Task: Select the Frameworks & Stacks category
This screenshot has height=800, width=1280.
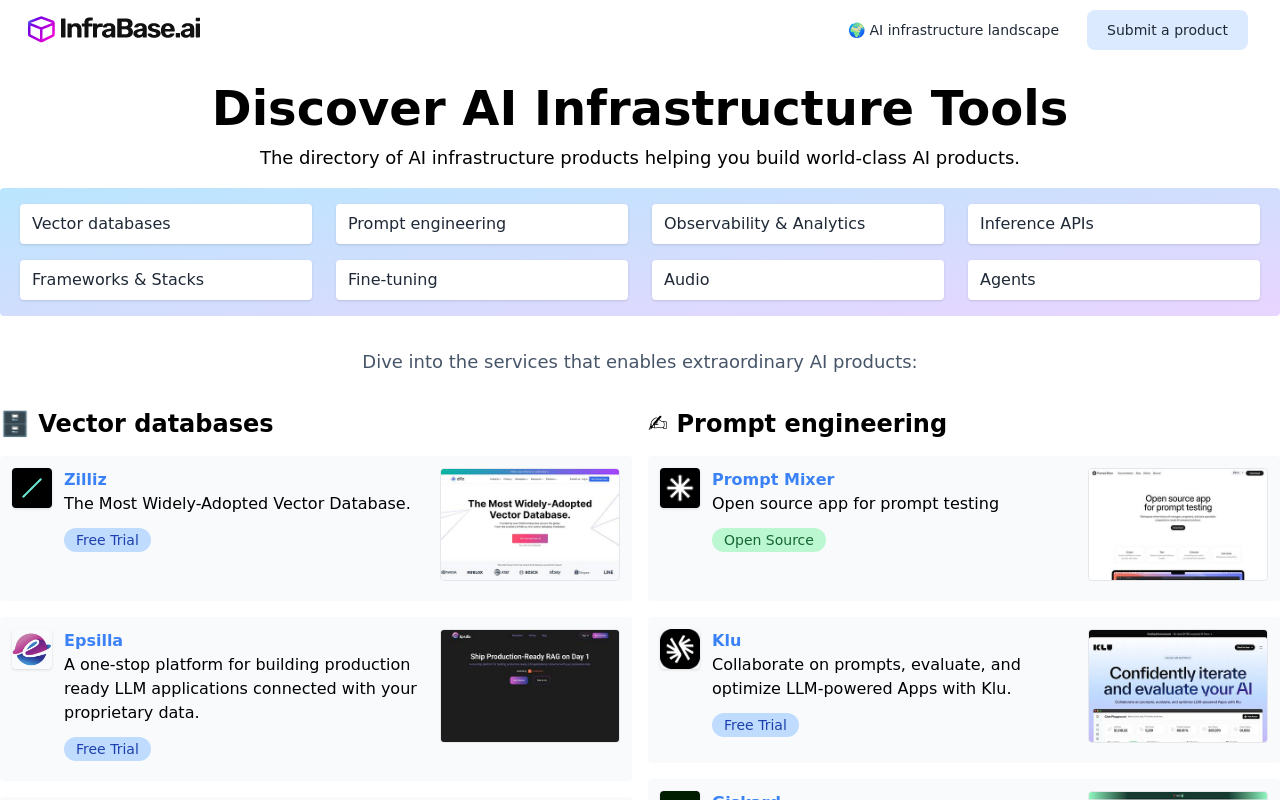Action: 166,280
